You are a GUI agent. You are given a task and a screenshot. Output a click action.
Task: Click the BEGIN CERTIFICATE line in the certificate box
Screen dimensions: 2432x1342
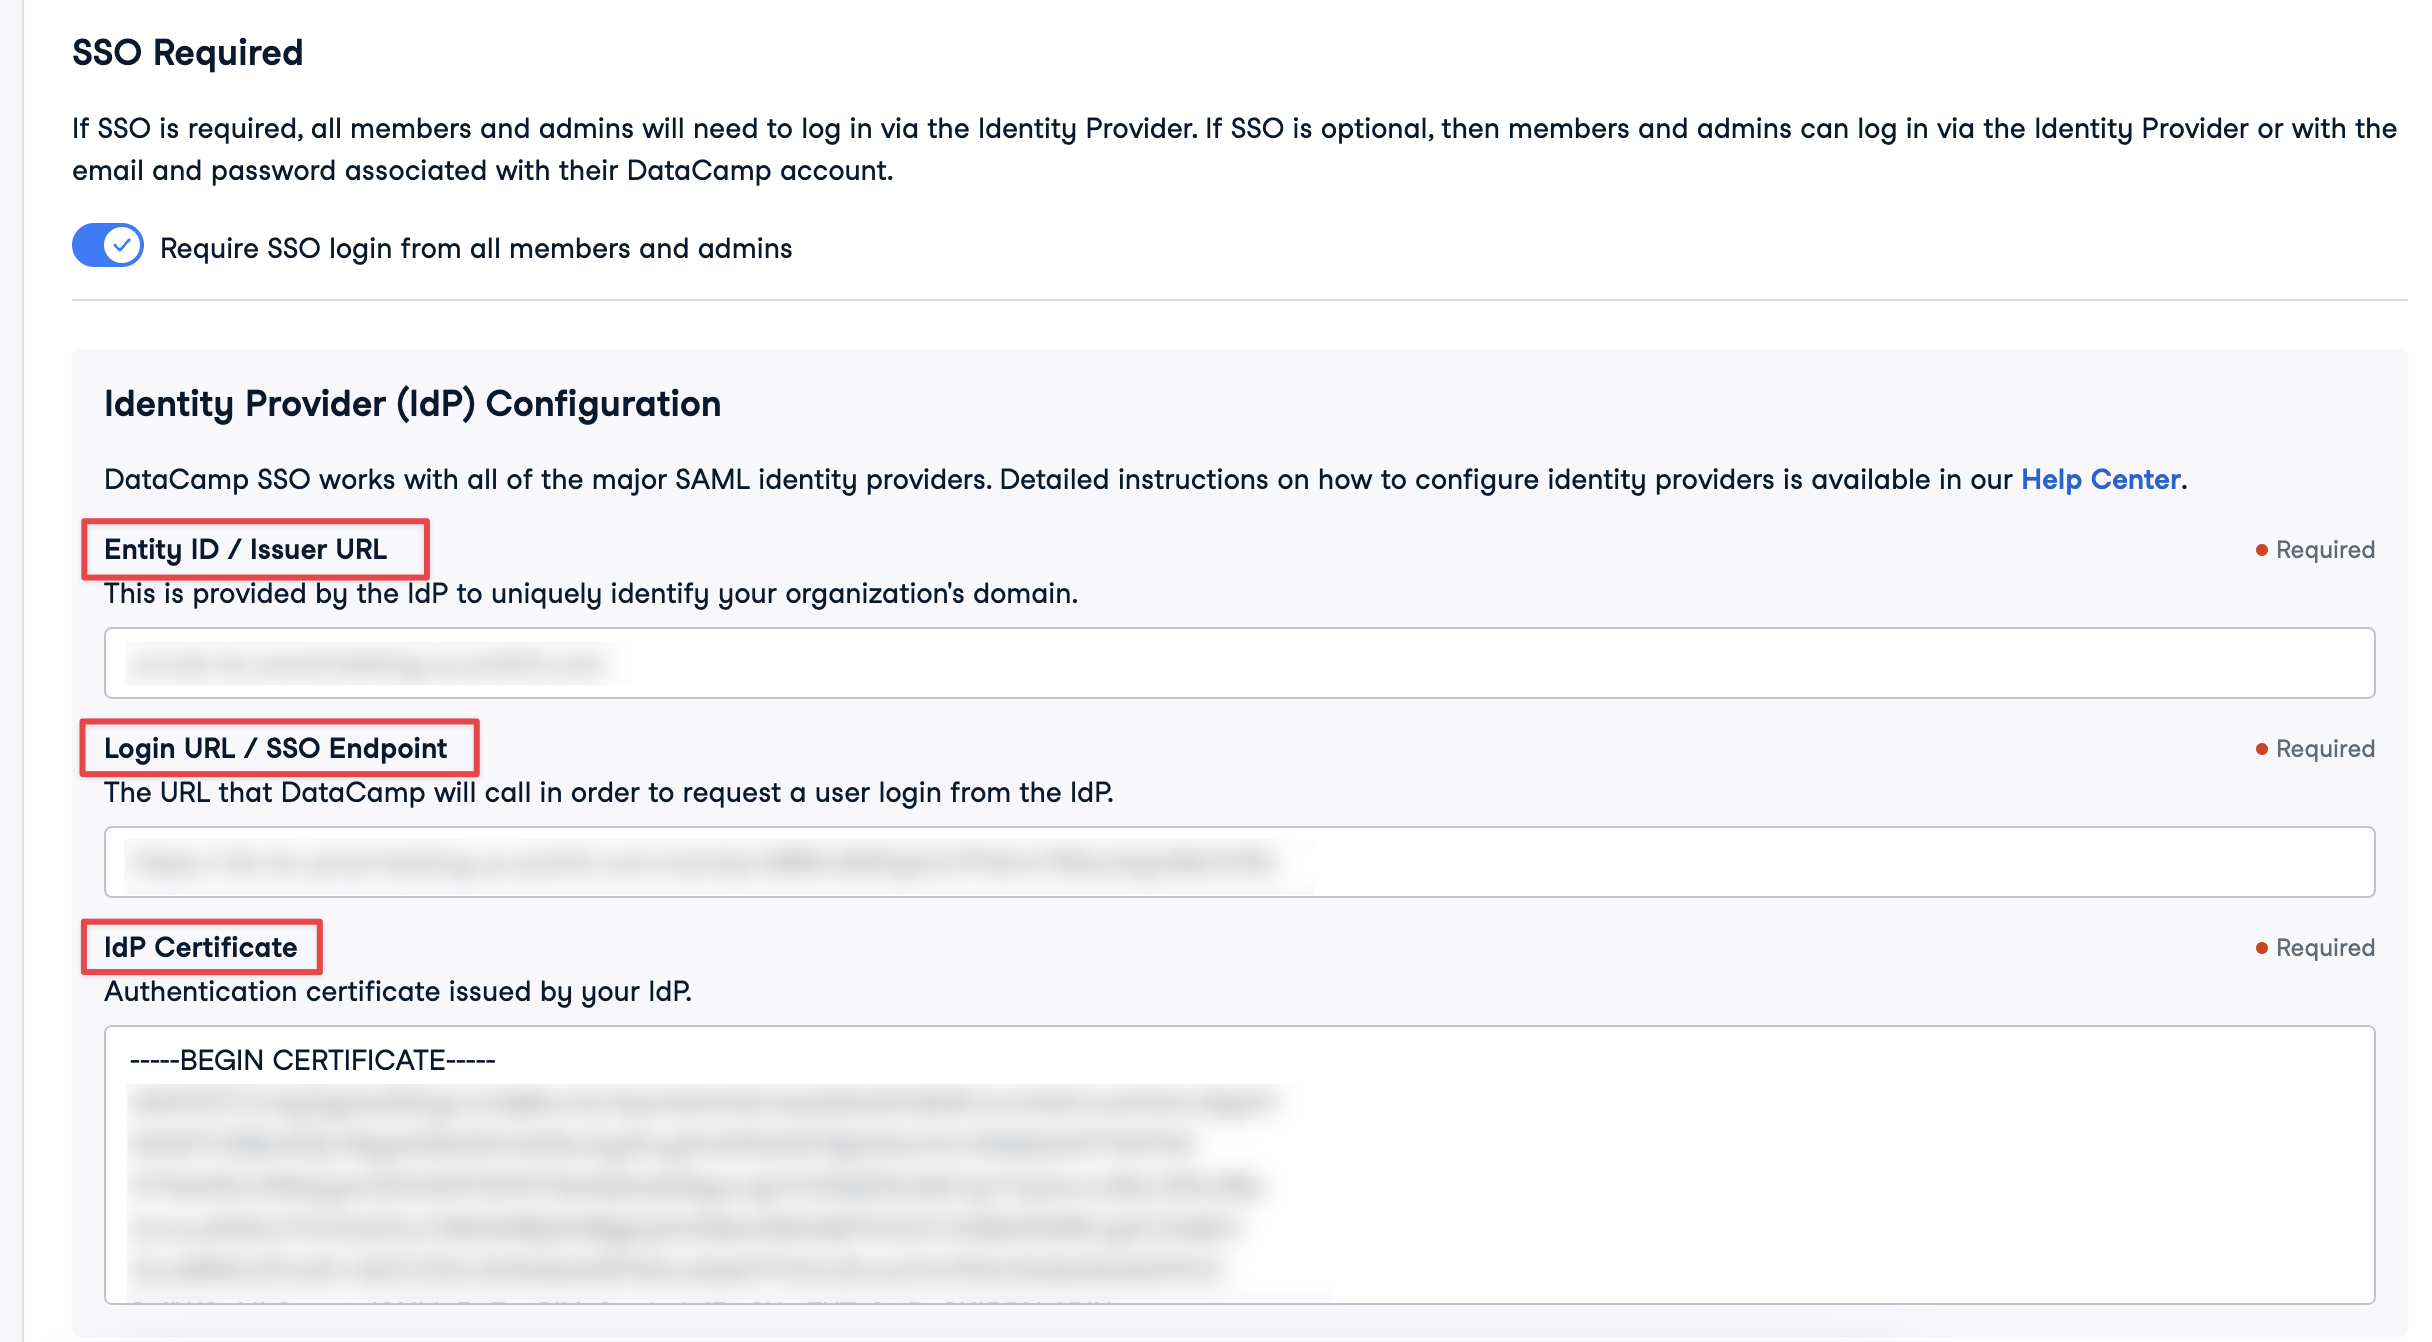coord(313,1060)
